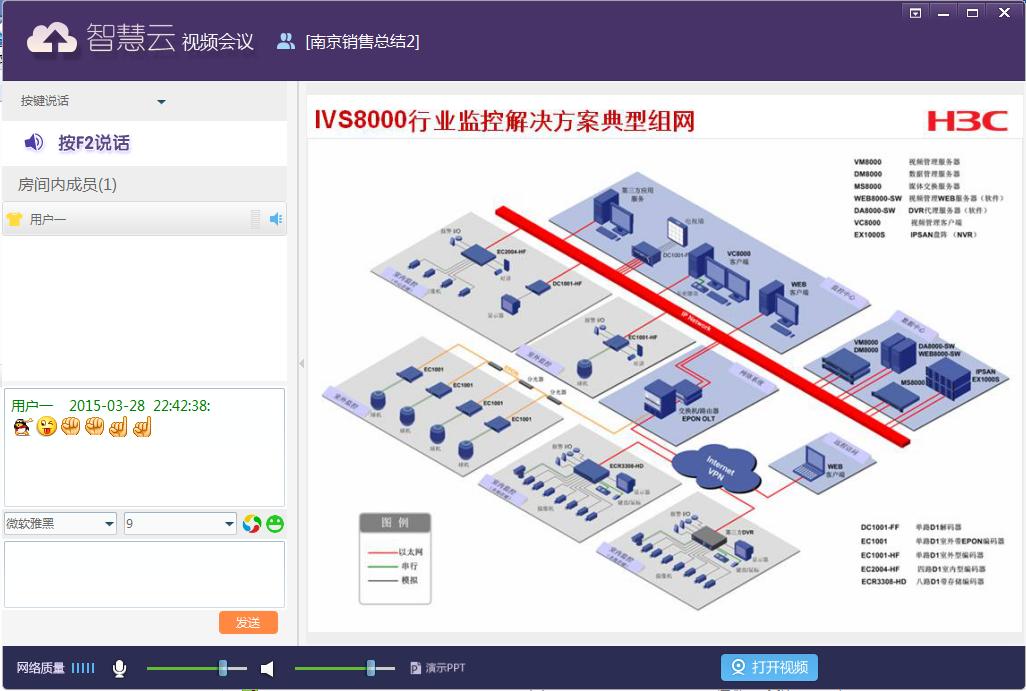Click the 按F2说话 speaker icon
1026x691 pixels.
(x=34, y=143)
